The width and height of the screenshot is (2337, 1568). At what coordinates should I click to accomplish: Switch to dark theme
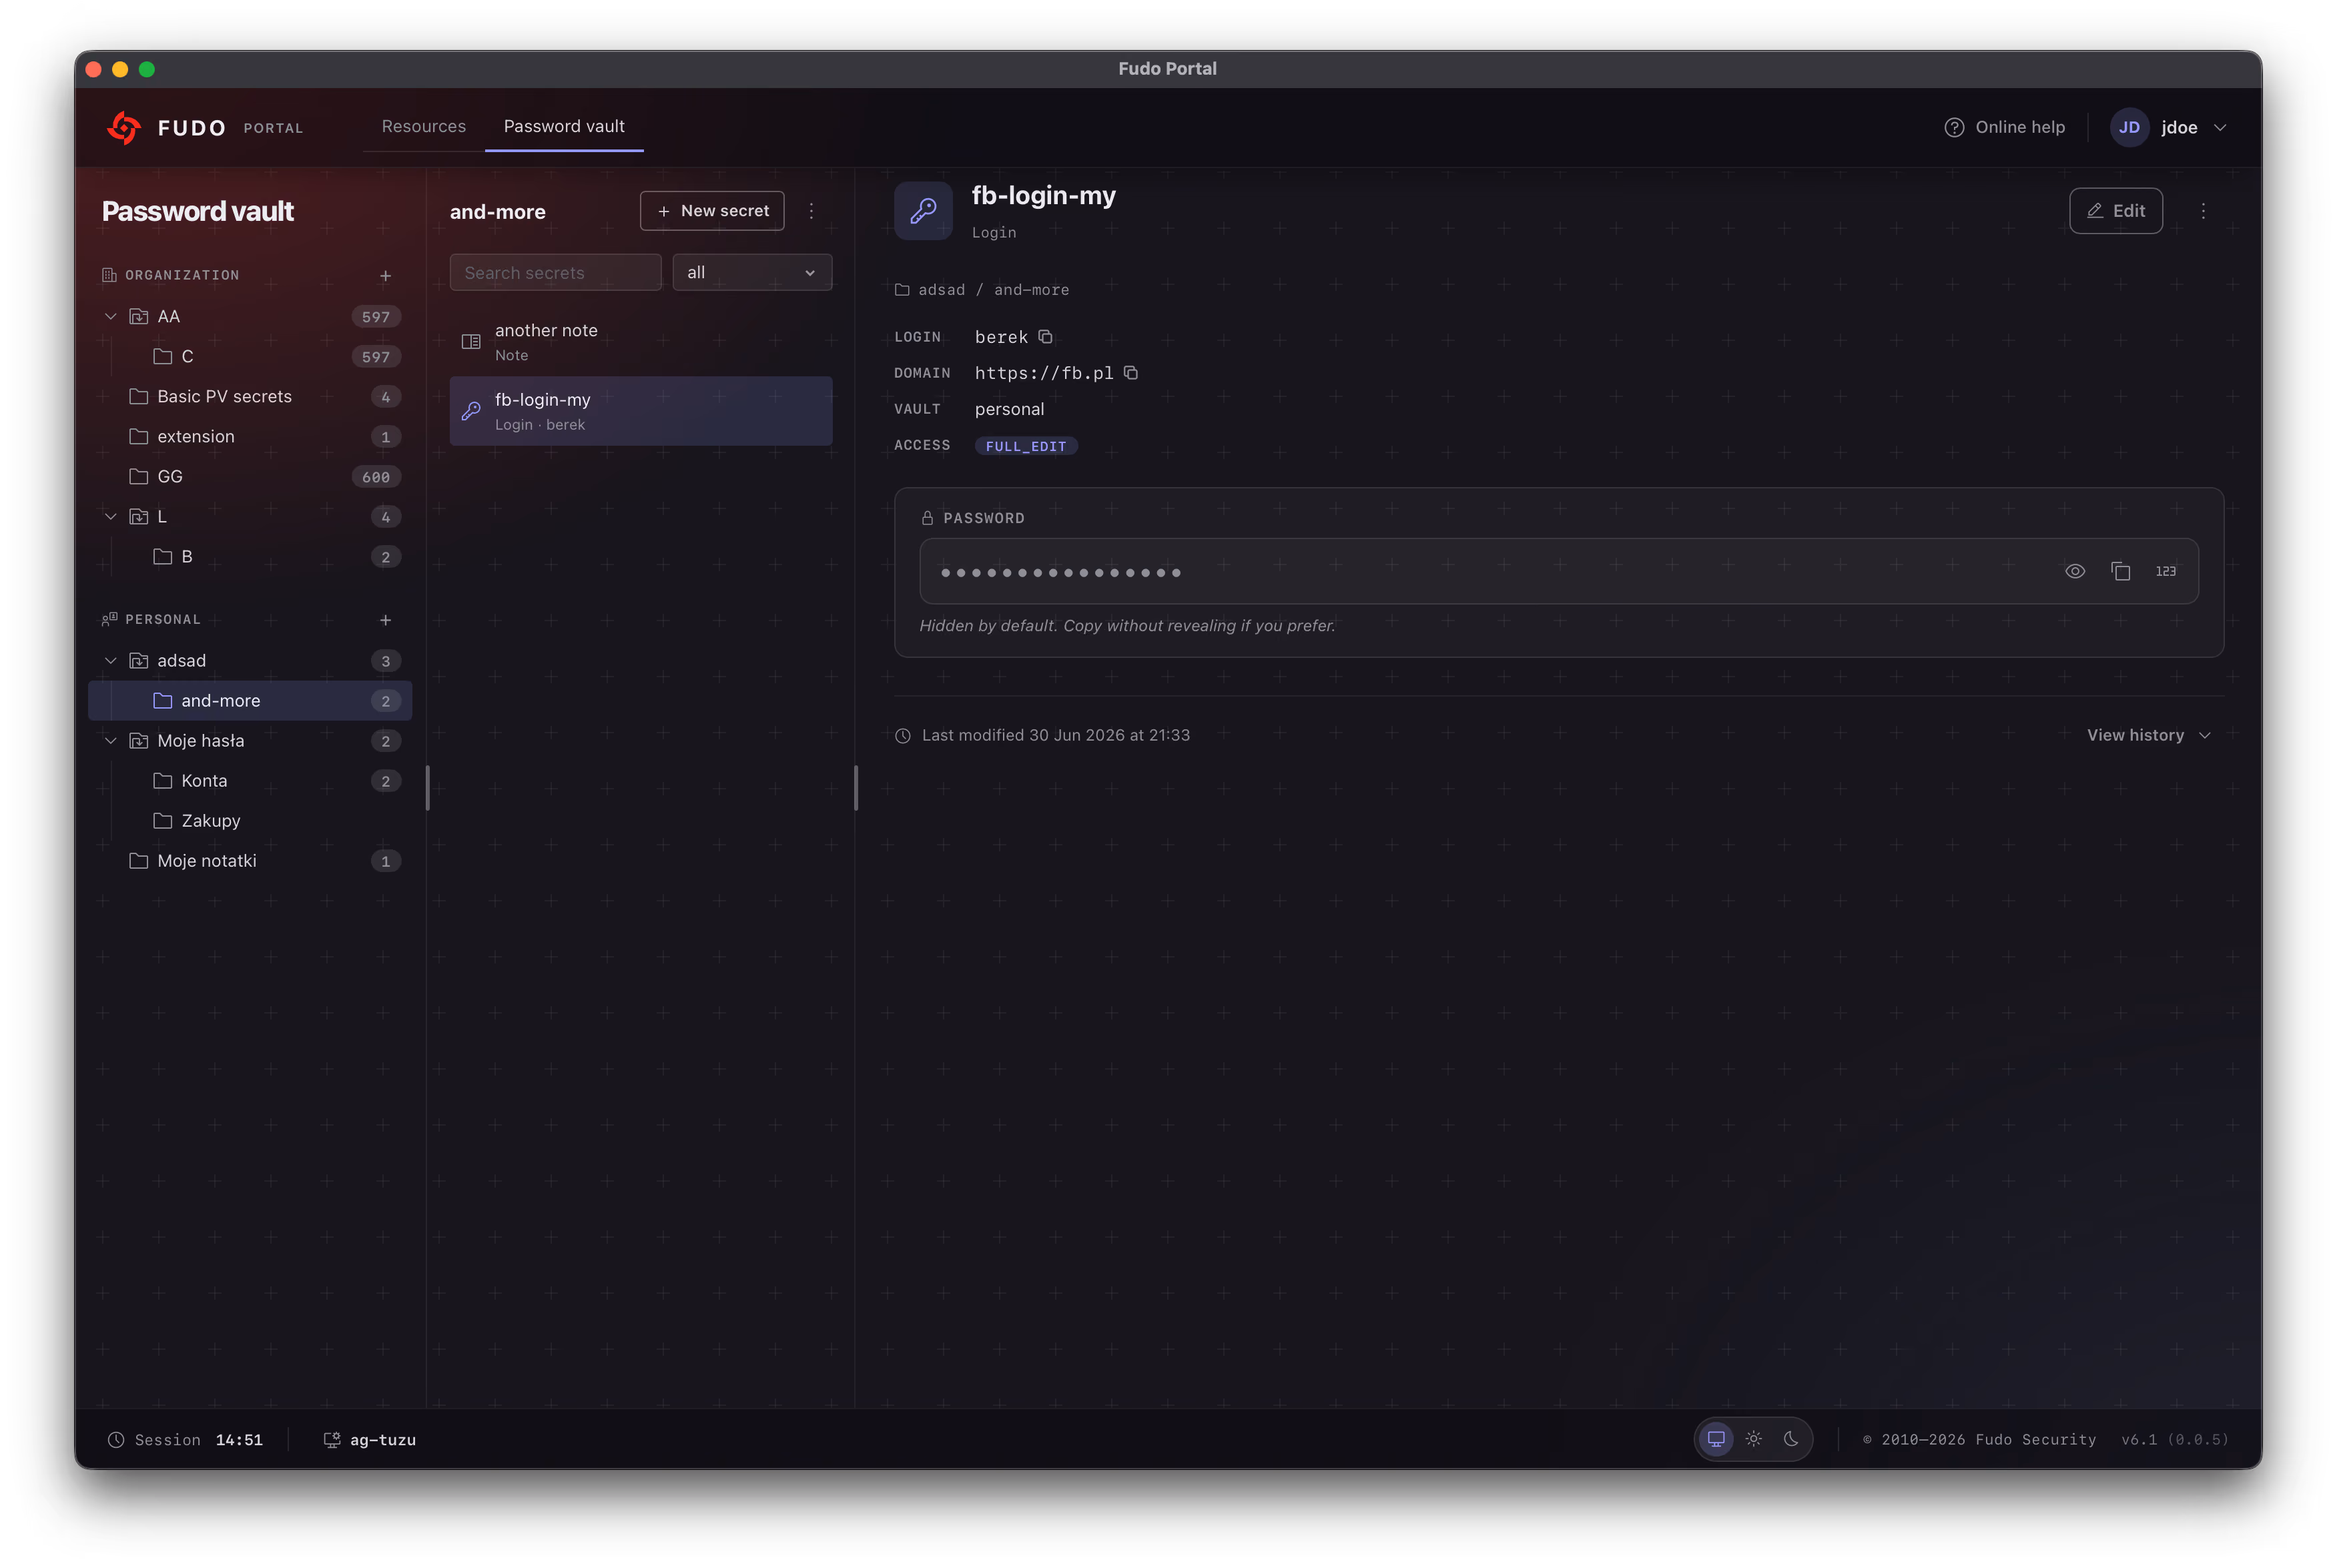point(1791,1439)
